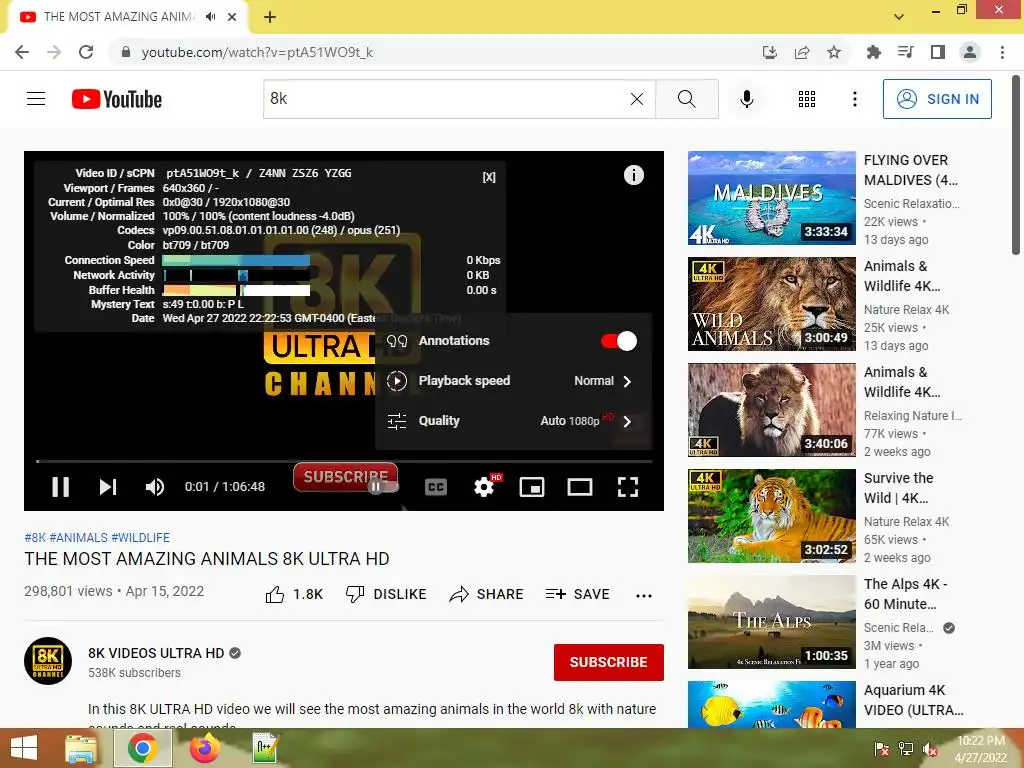The image size is (1024, 768).
Task: Open Notepad++ from taskbar
Action: (266, 748)
